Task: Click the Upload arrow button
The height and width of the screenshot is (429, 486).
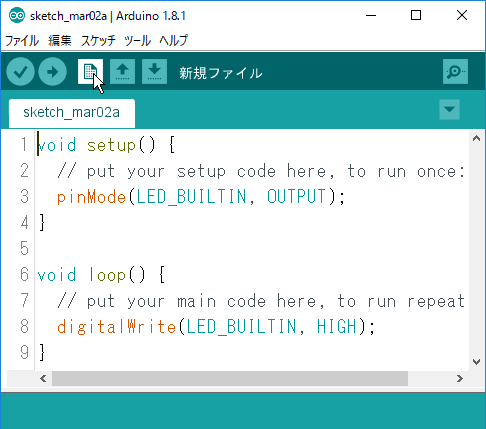Action: [x=52, y=72]
